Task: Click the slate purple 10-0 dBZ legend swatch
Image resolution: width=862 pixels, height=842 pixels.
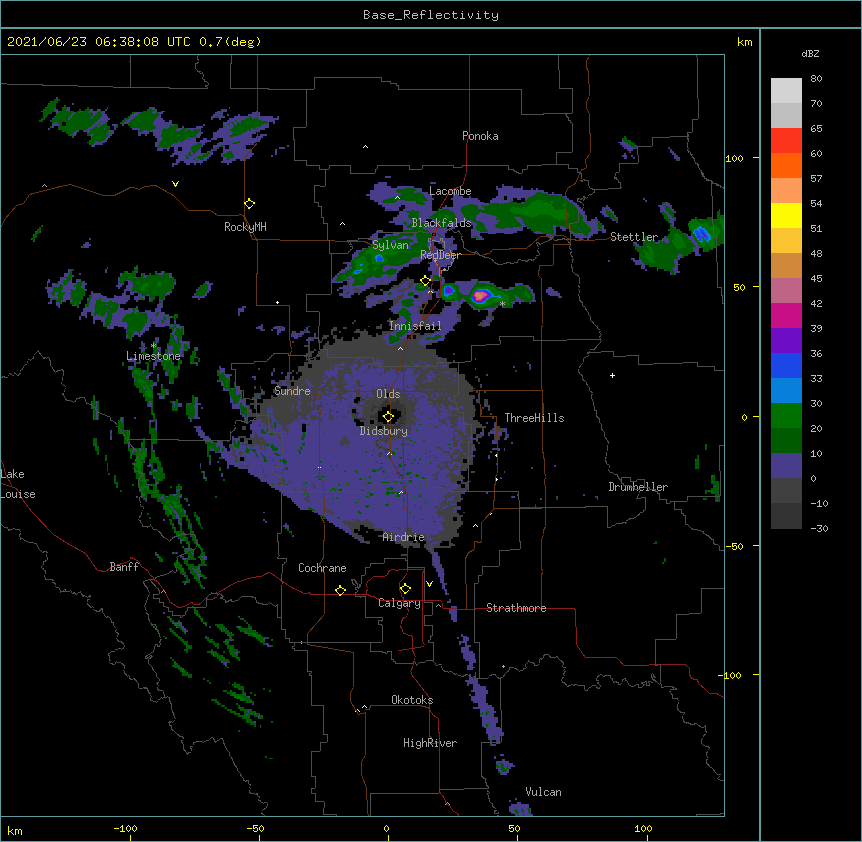Action: (786, 466)
